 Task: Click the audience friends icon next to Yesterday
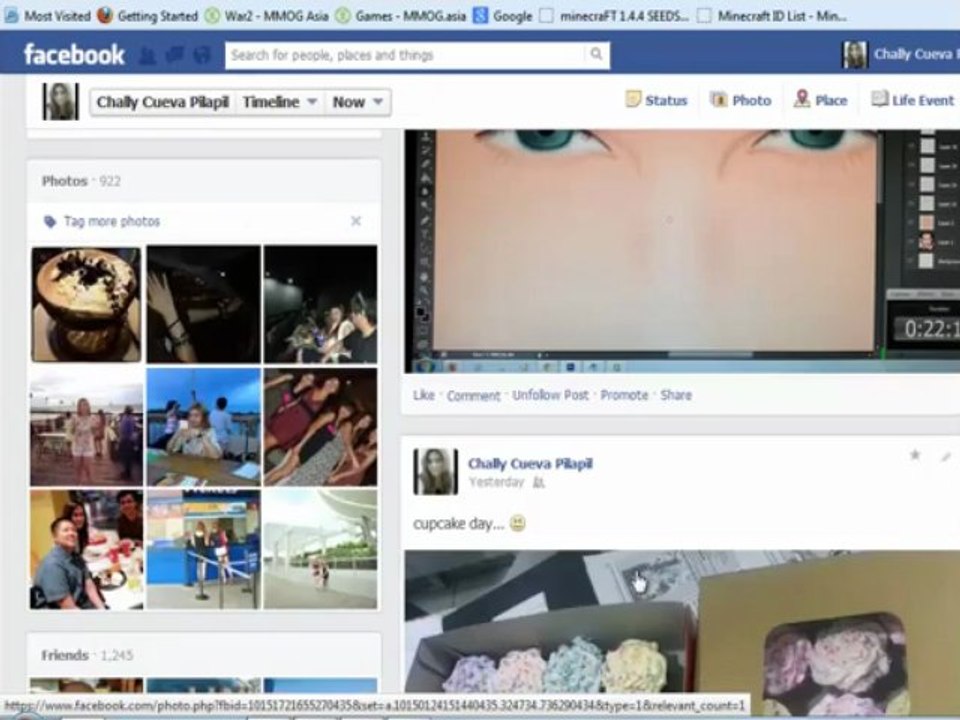(538, 482)
